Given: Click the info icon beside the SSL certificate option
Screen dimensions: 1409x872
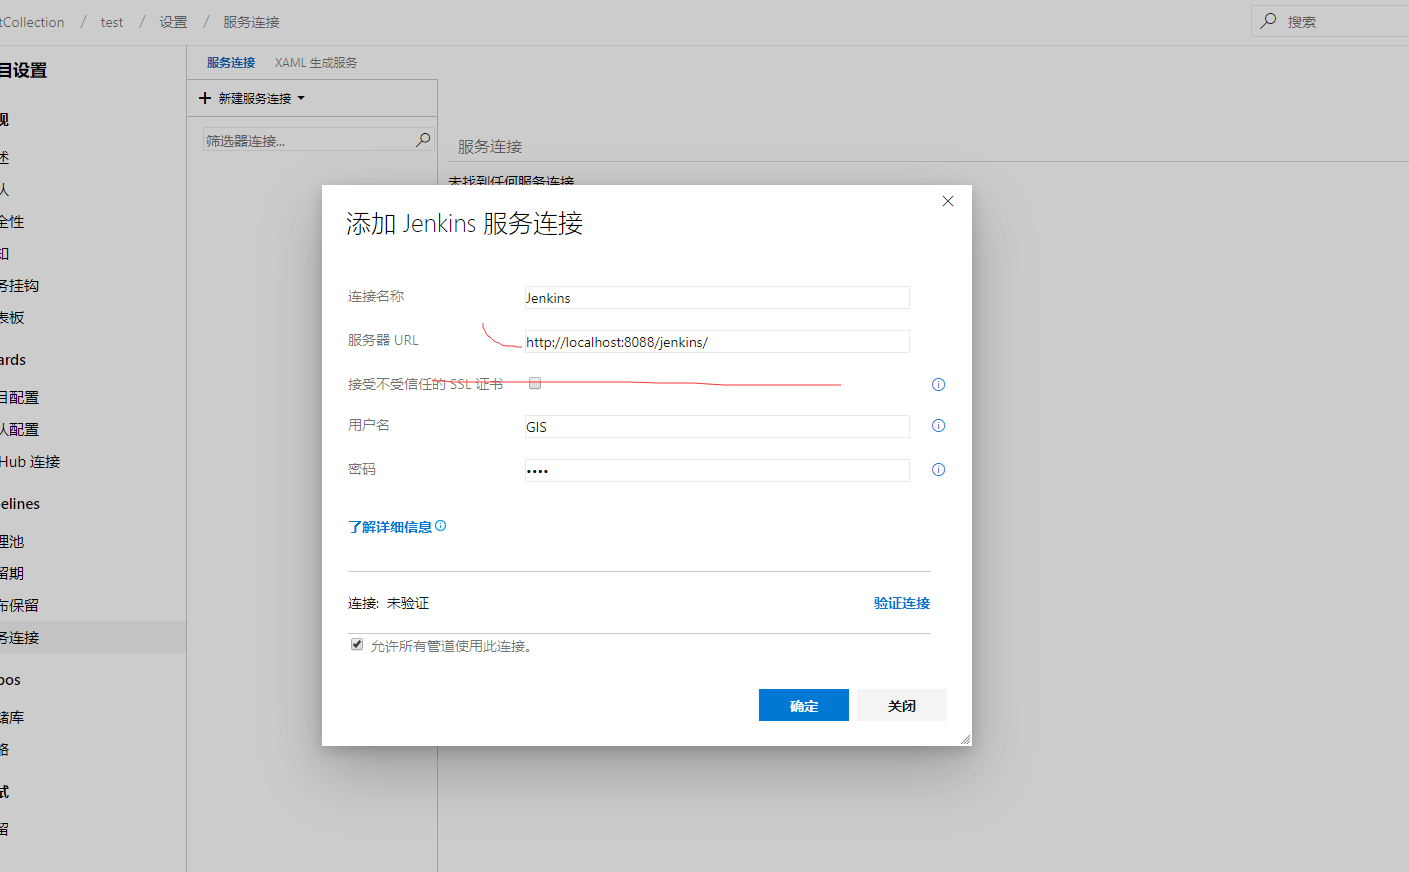Looking at the screenshot, I should point(938,385).
